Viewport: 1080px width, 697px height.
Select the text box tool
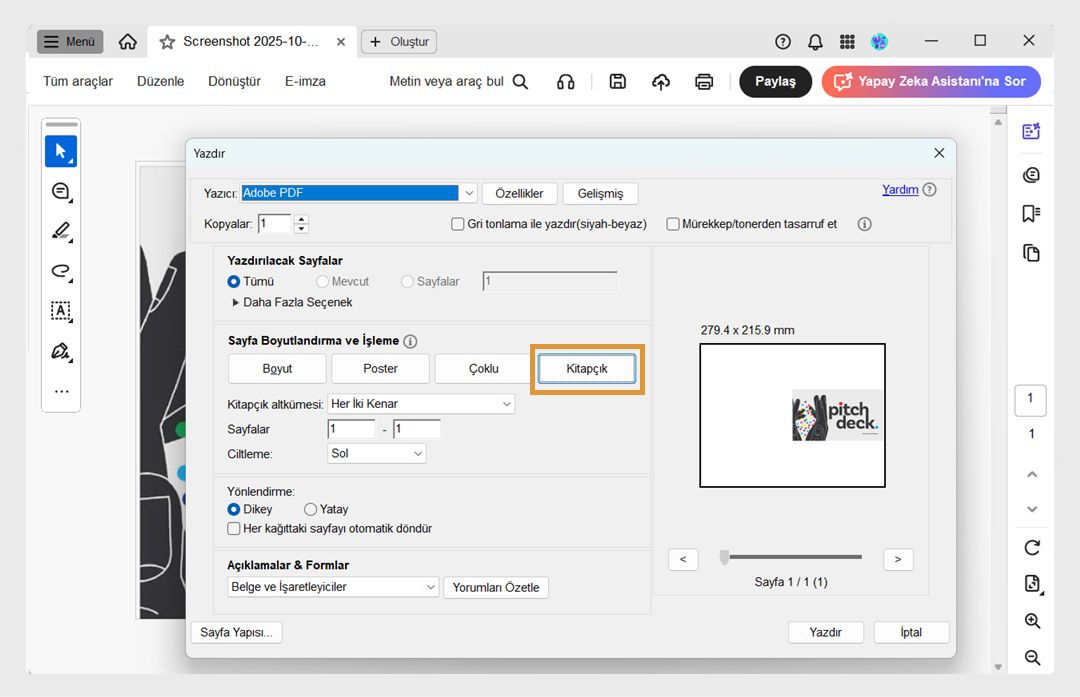click(x=61, y=311)
